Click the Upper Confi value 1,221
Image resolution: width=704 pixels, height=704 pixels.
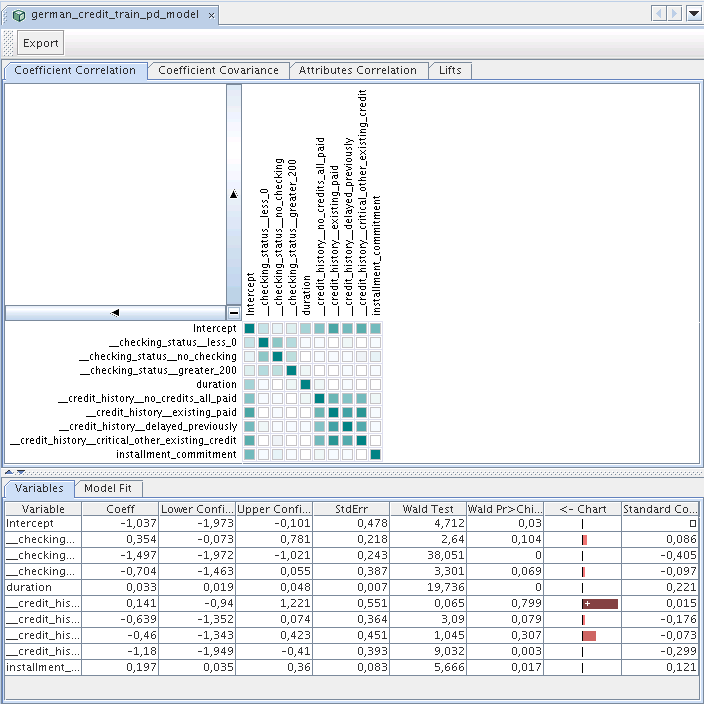[x=295, y=603]
